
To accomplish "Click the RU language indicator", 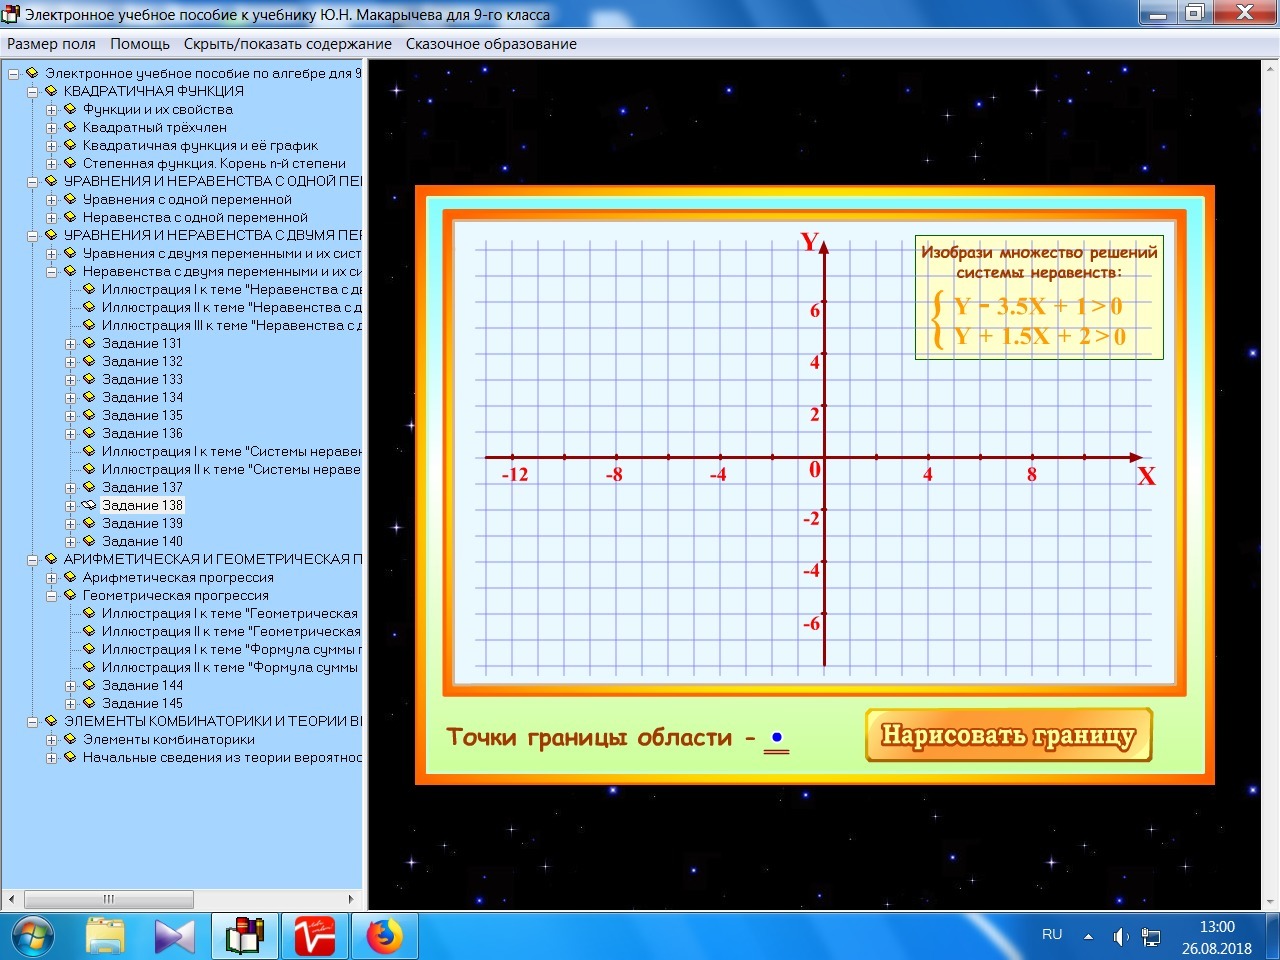I will click(1052, 934).
